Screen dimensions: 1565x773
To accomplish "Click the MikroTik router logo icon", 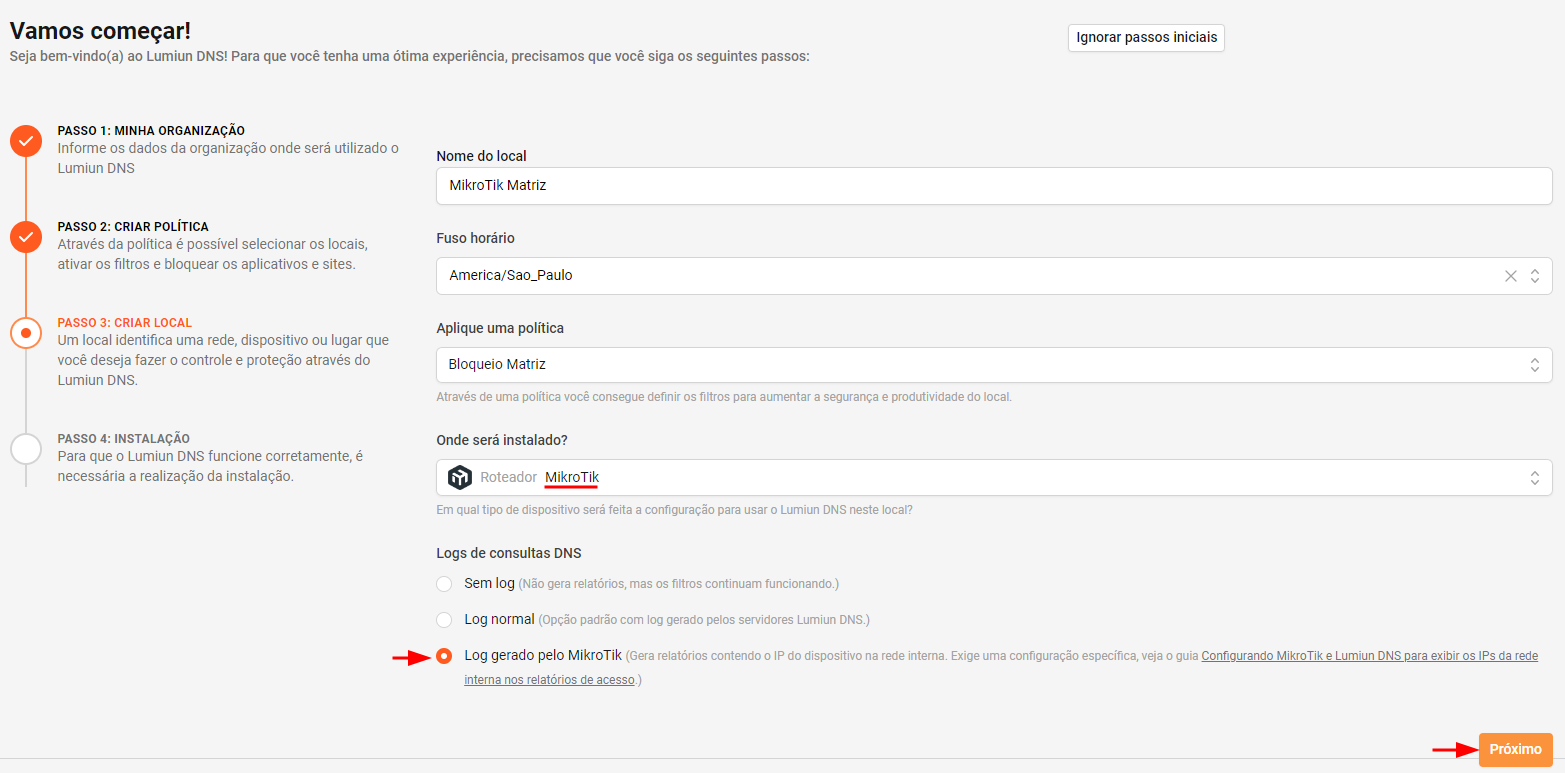I will pyautogui.click(x=460, y=477).
